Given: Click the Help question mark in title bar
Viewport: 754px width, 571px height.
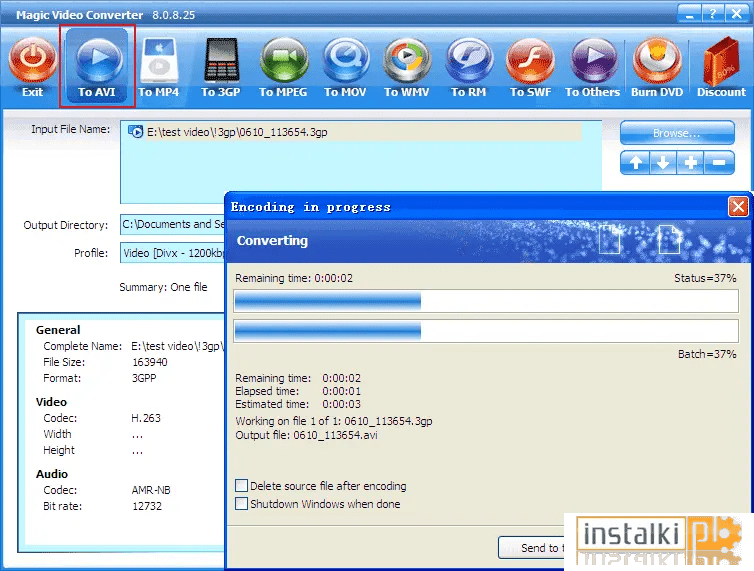Looking at the screenshot, I should click(x=713, y=14).
